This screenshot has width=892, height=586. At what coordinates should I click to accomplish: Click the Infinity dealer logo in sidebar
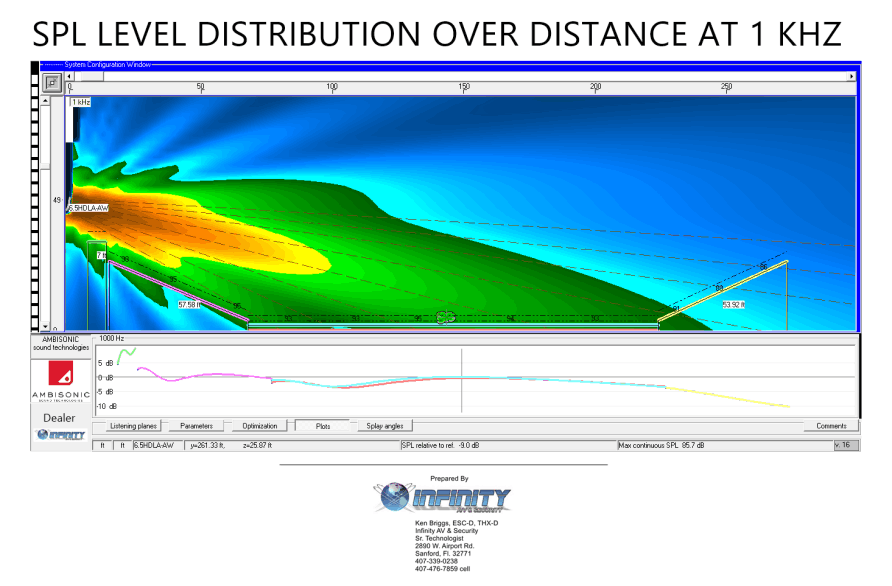coord(60,435)
